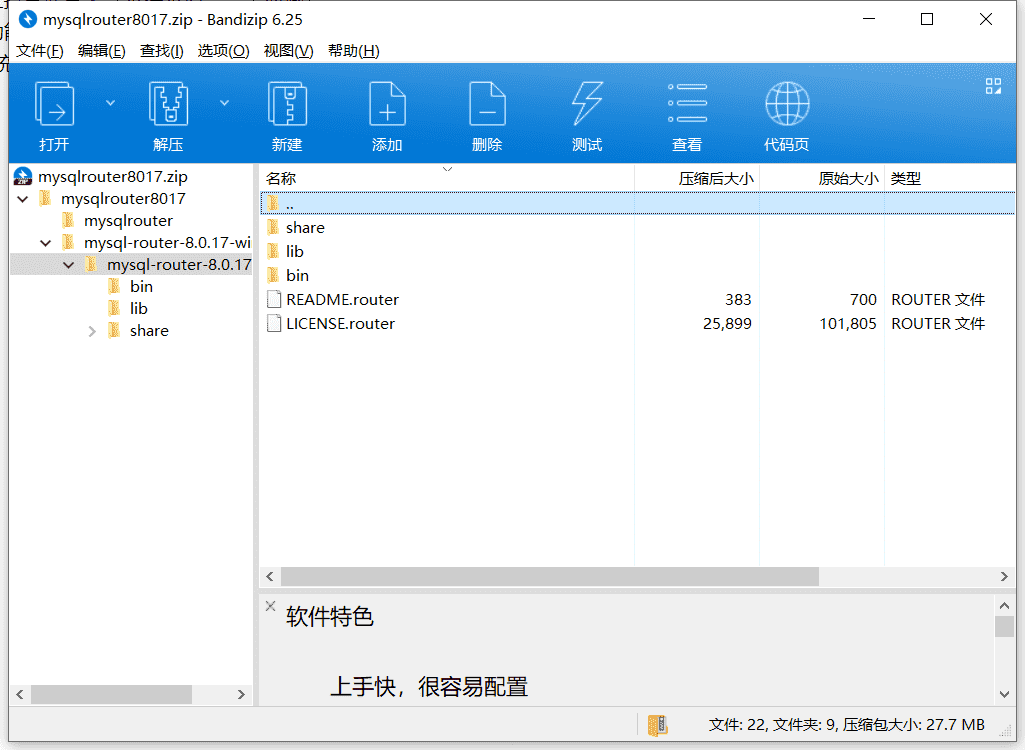Open the dropdown arrow next to Open

coord(110,103)
